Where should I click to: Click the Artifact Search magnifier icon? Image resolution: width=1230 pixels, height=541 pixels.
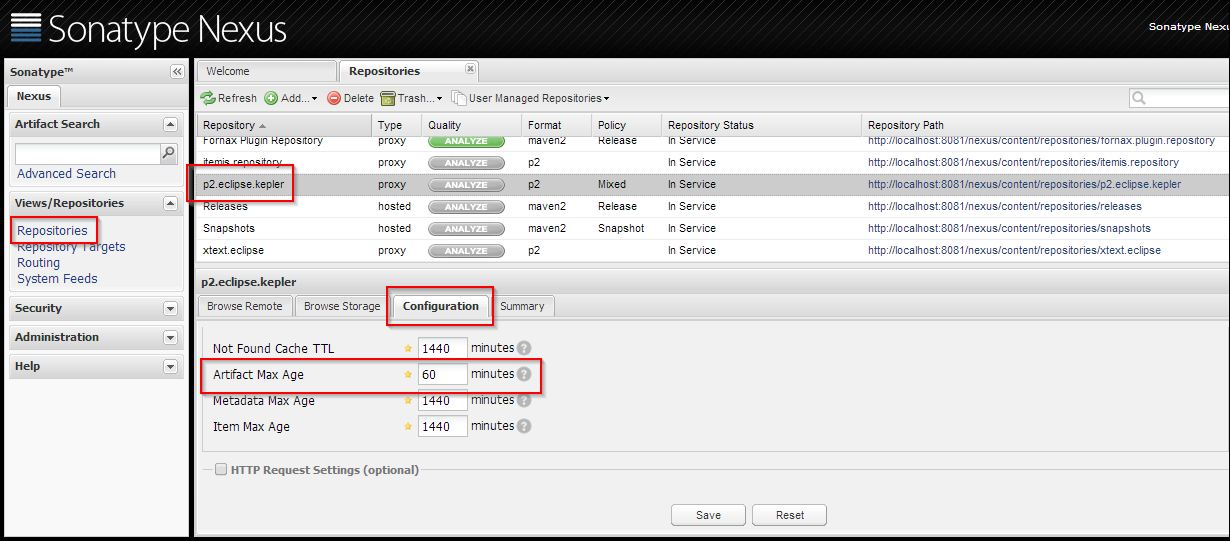168,154
